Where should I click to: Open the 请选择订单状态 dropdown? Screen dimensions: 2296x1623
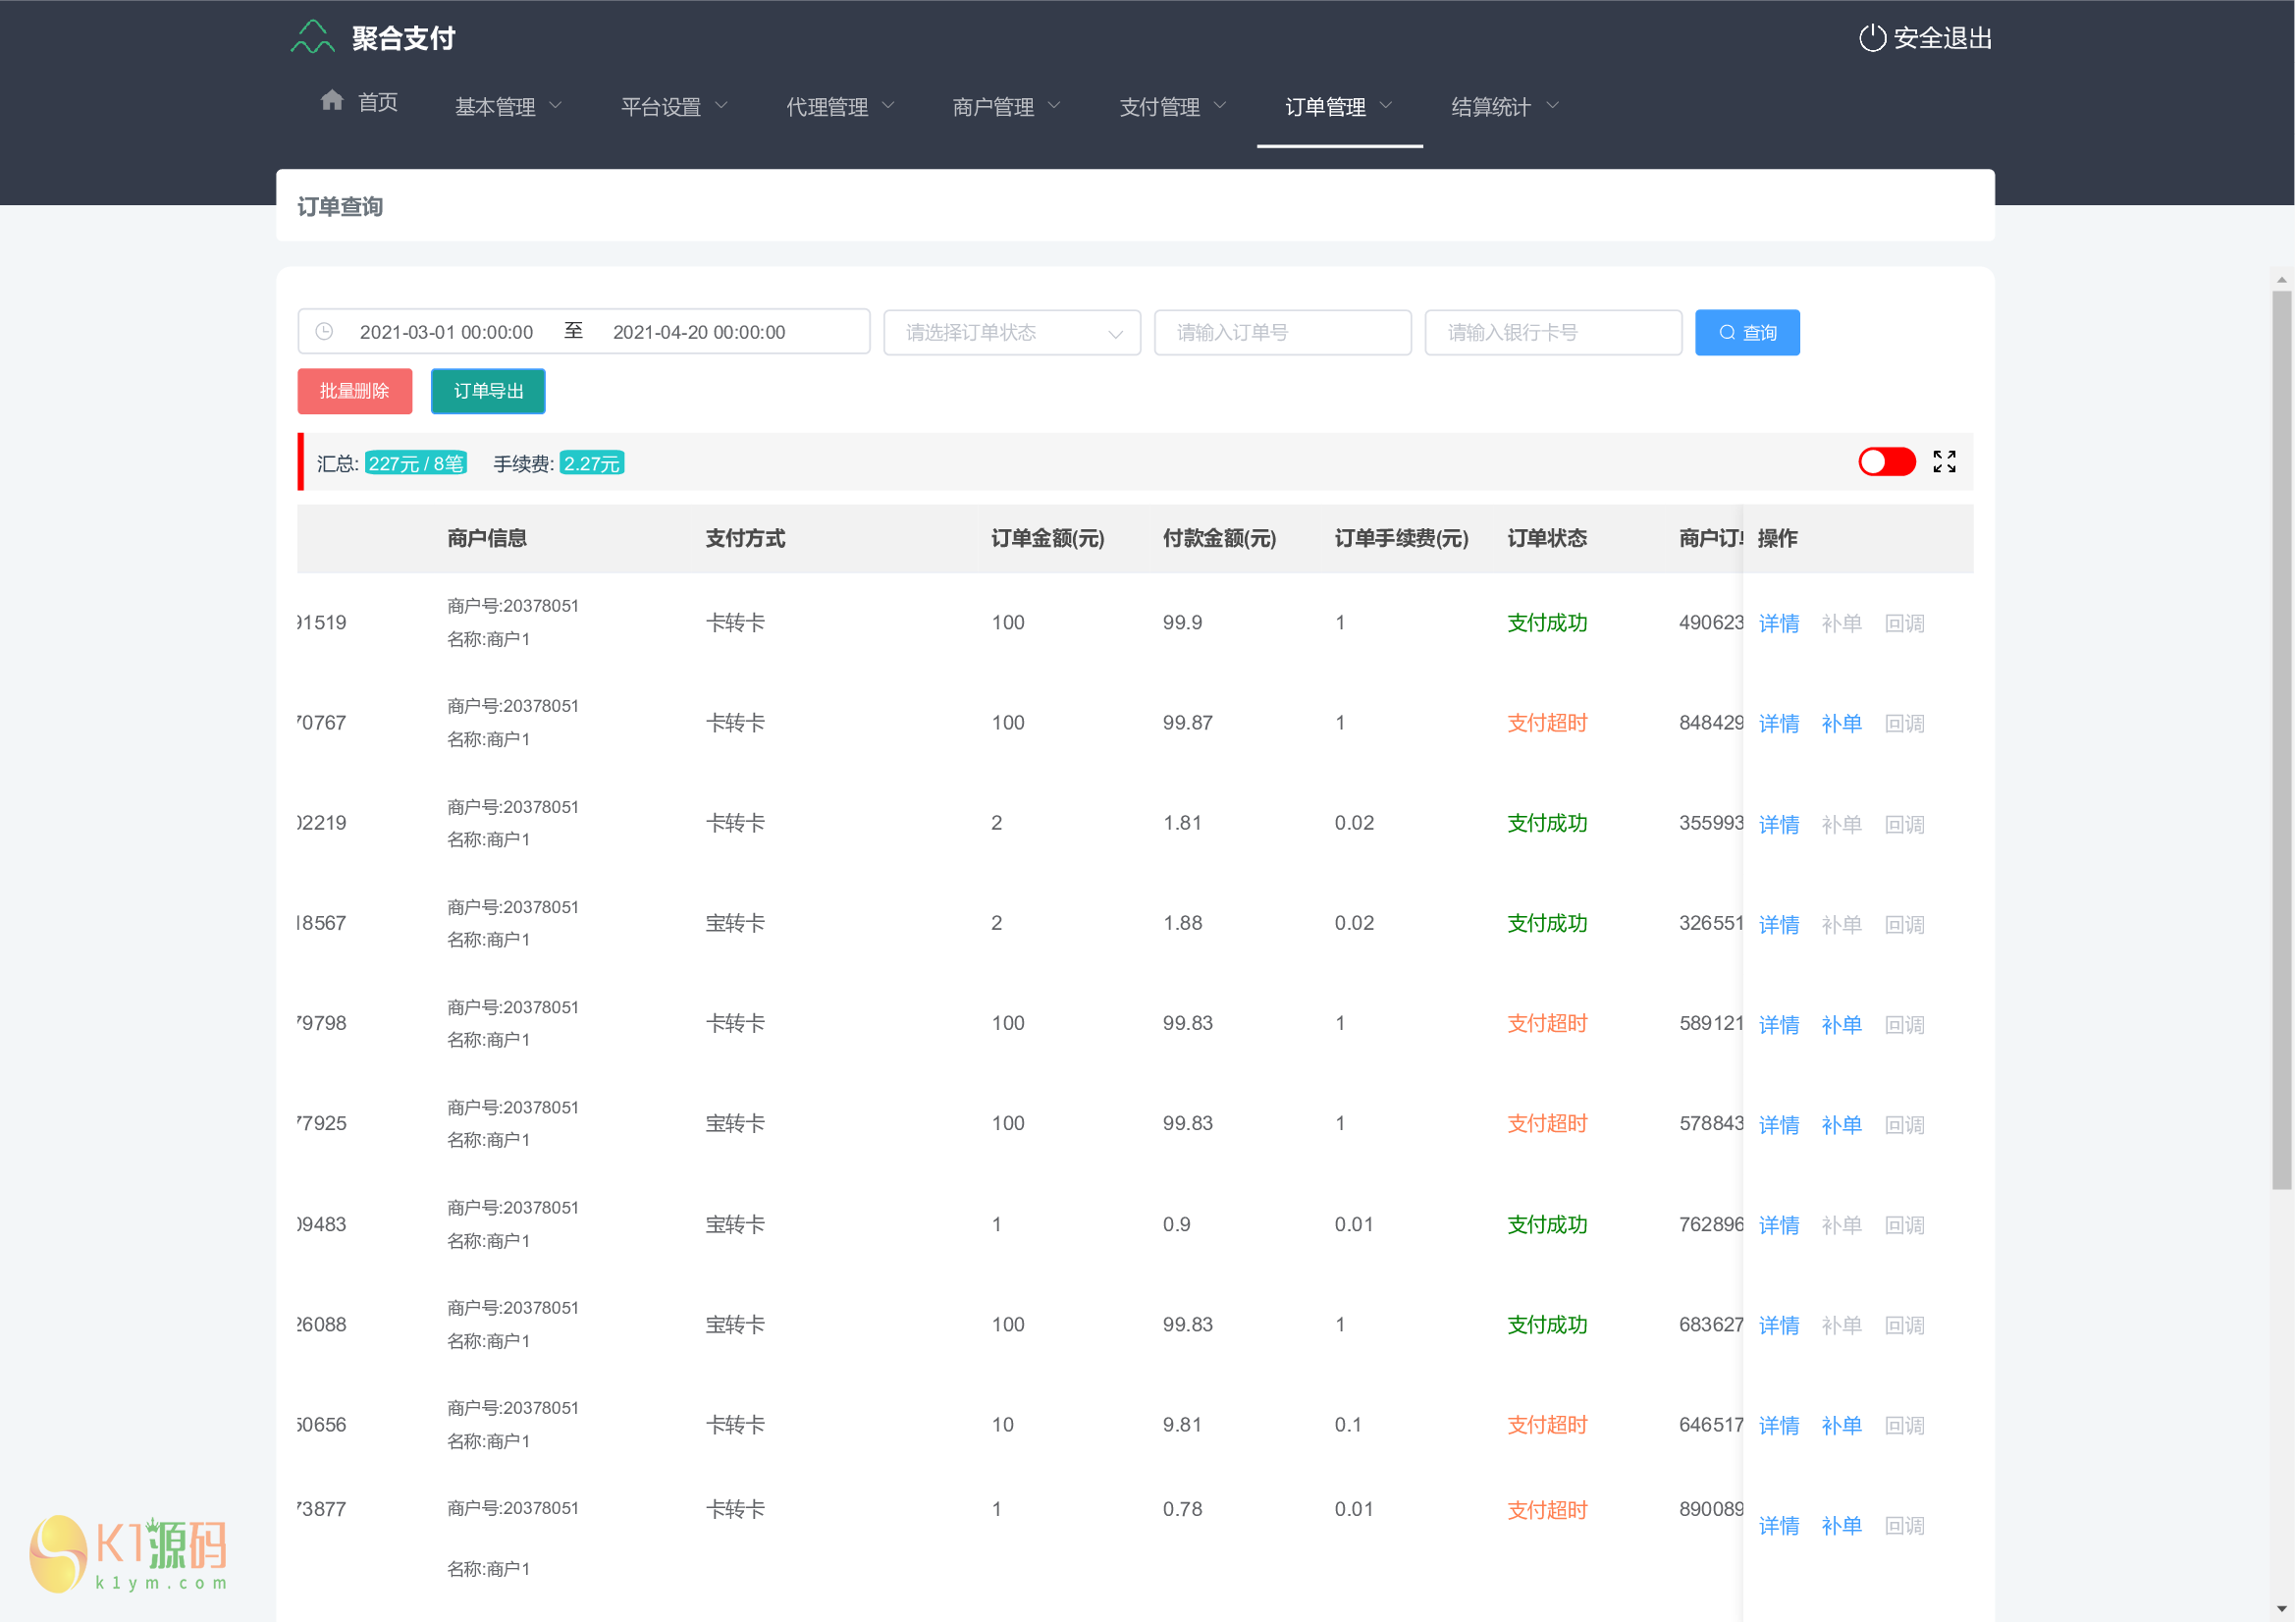(1011, 333)
